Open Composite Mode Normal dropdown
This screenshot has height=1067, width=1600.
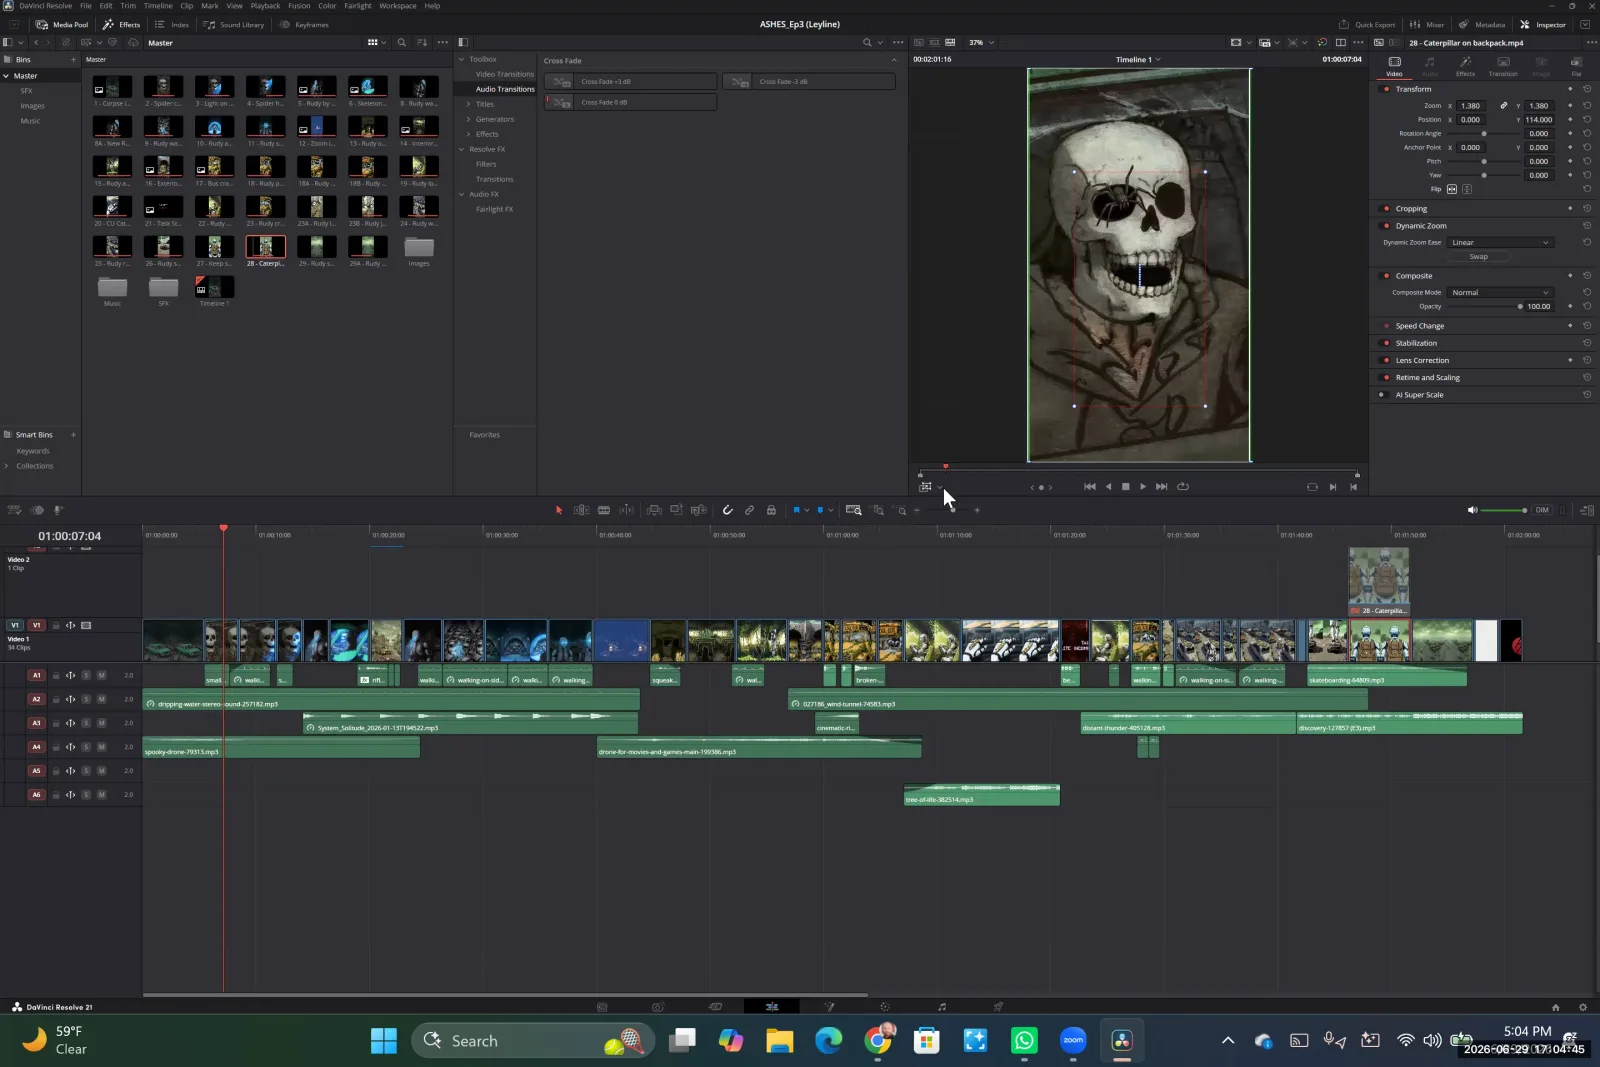click(x=1500, y=293)
